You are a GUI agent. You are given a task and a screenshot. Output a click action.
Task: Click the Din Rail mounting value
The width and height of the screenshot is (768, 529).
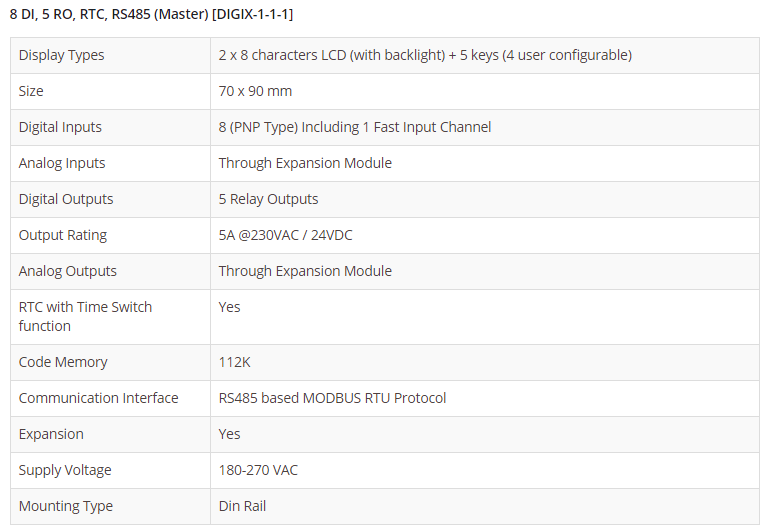click(243, 506)
